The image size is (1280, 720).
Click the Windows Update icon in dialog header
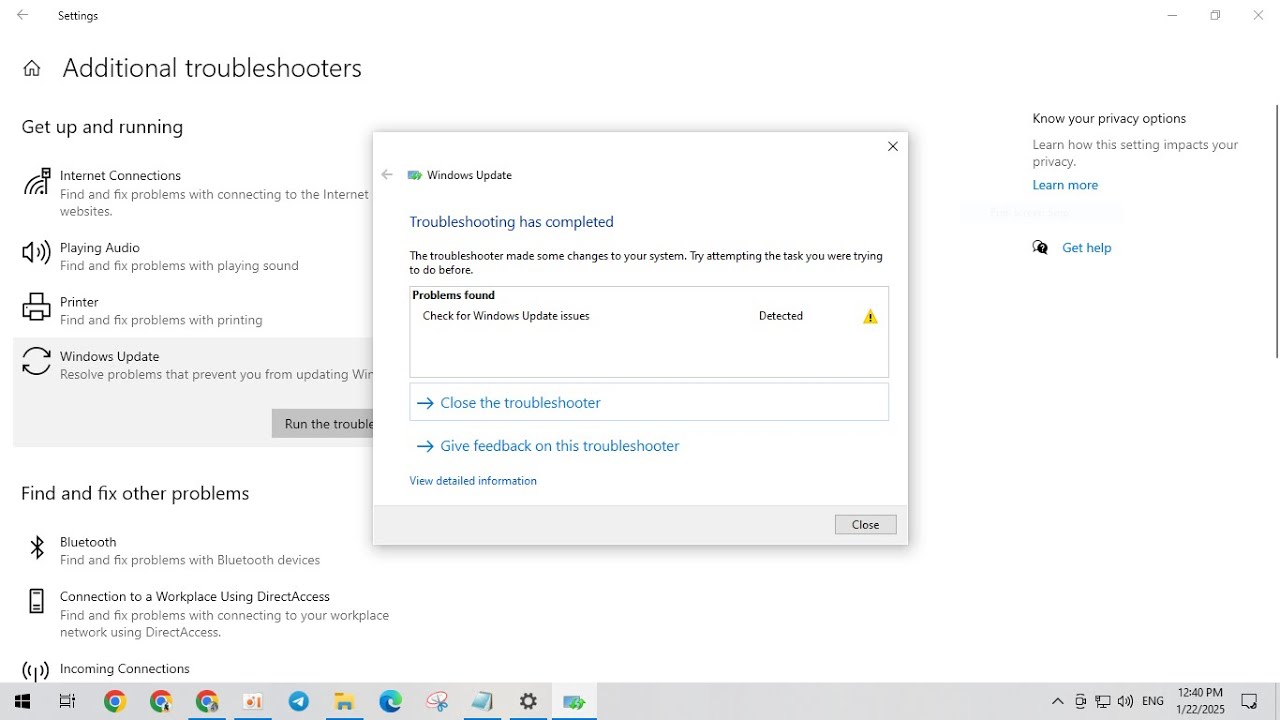tap(415, 175)
